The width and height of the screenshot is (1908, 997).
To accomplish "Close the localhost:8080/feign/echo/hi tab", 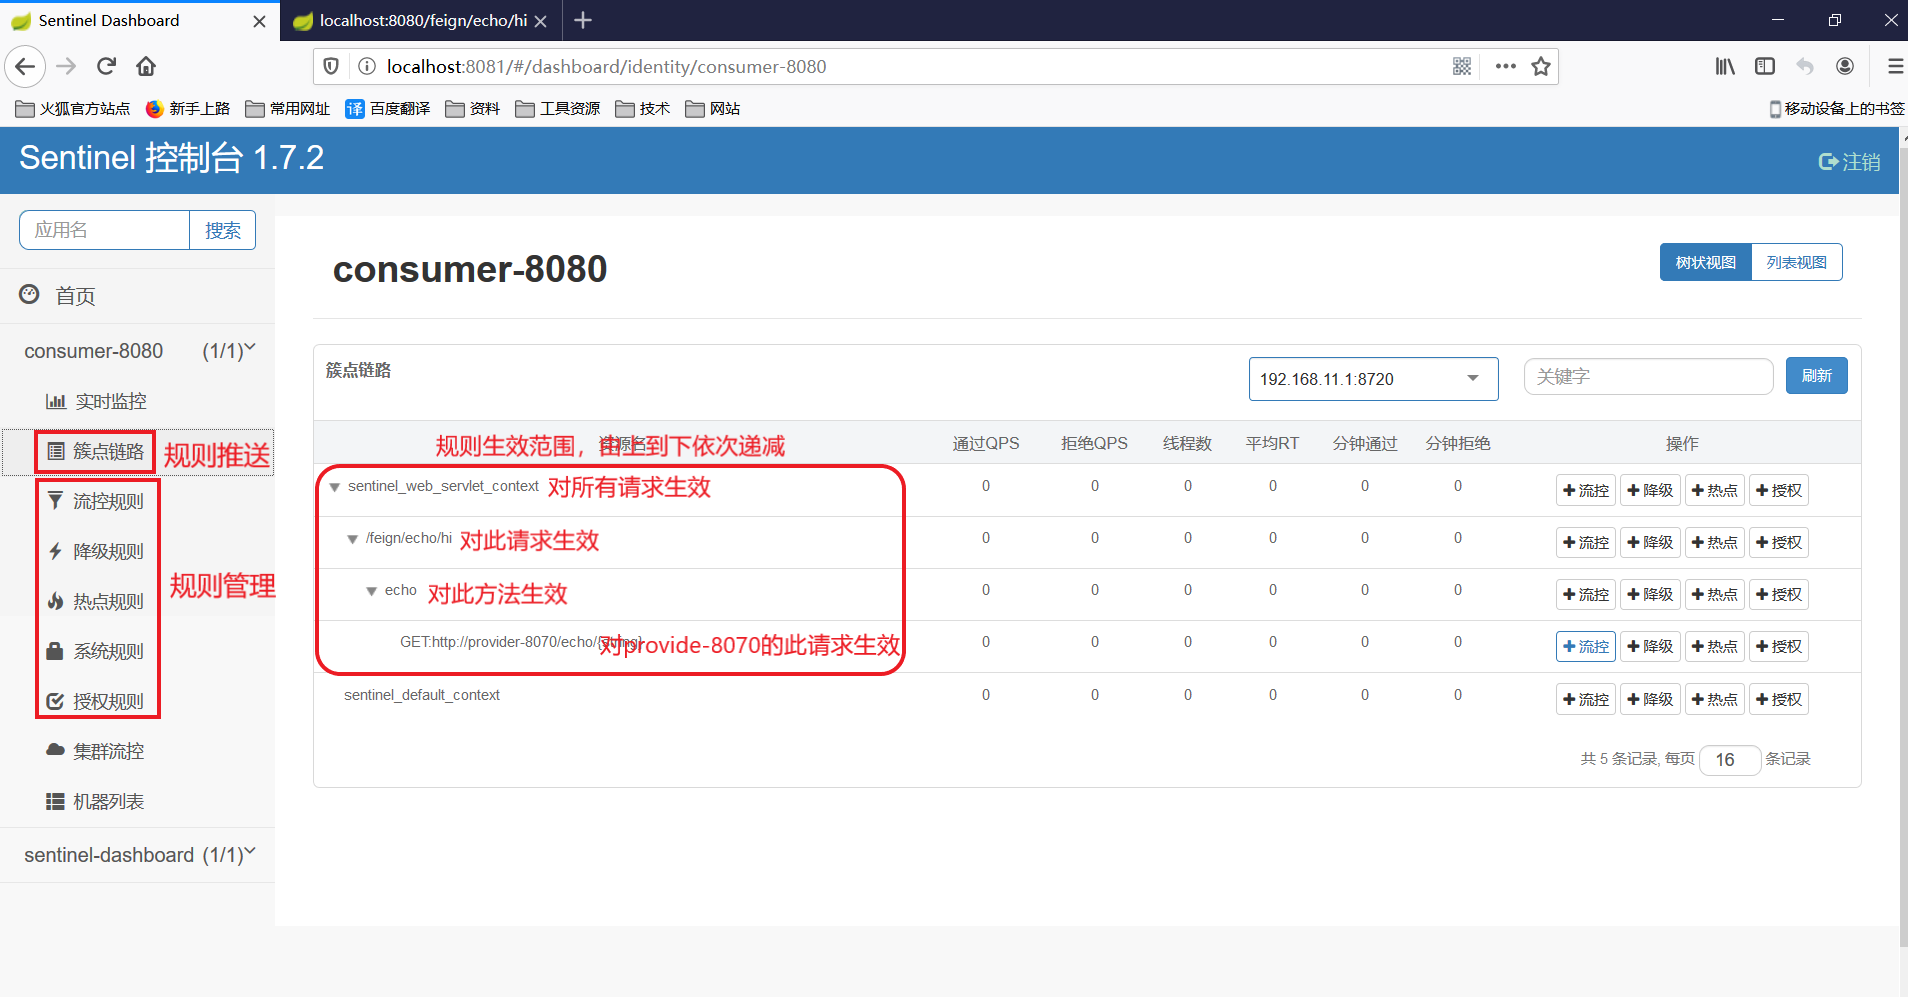I will (541, 21).
